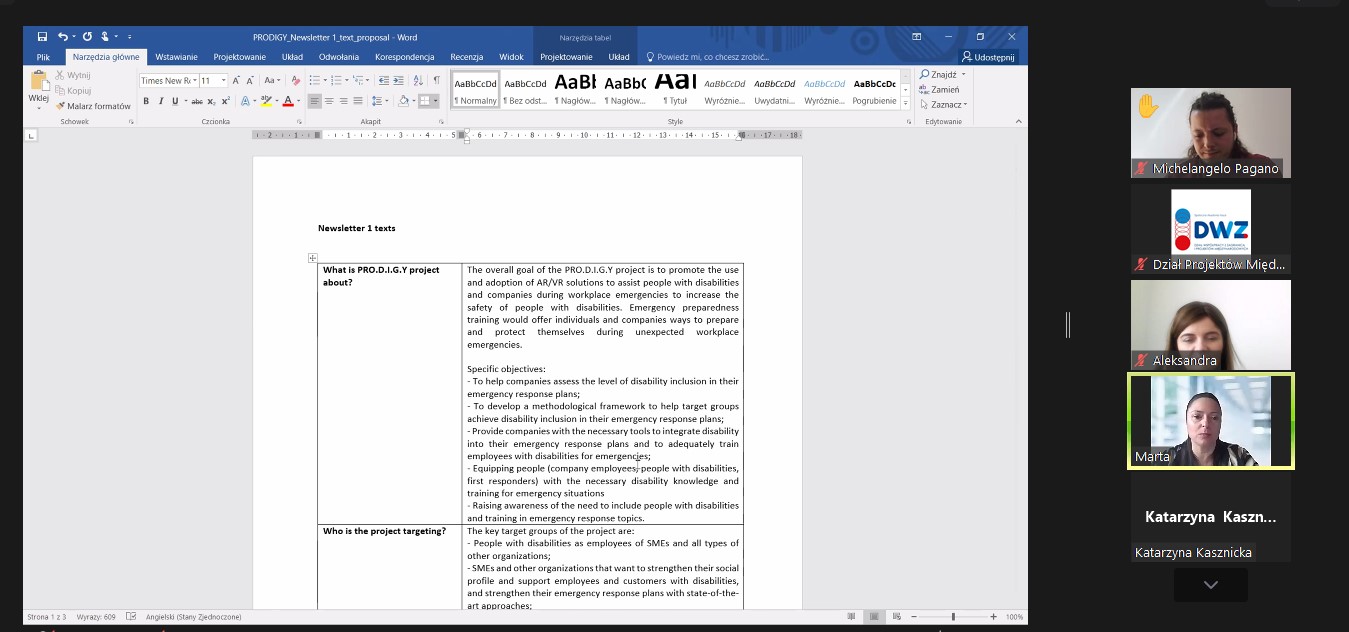
Task: Open ribbon display options icon
Action: pyautogui.click(x=917, y=37)
